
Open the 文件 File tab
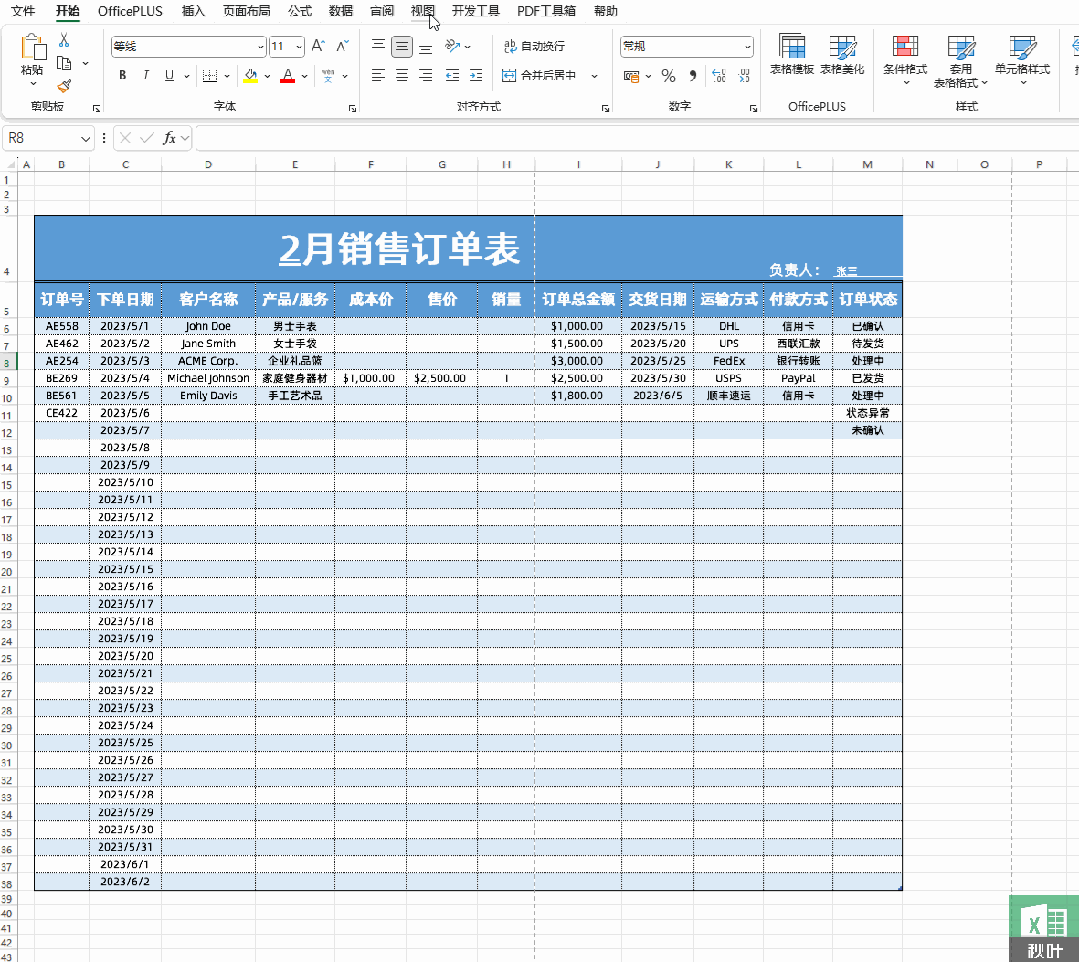(x=23, y=11)
